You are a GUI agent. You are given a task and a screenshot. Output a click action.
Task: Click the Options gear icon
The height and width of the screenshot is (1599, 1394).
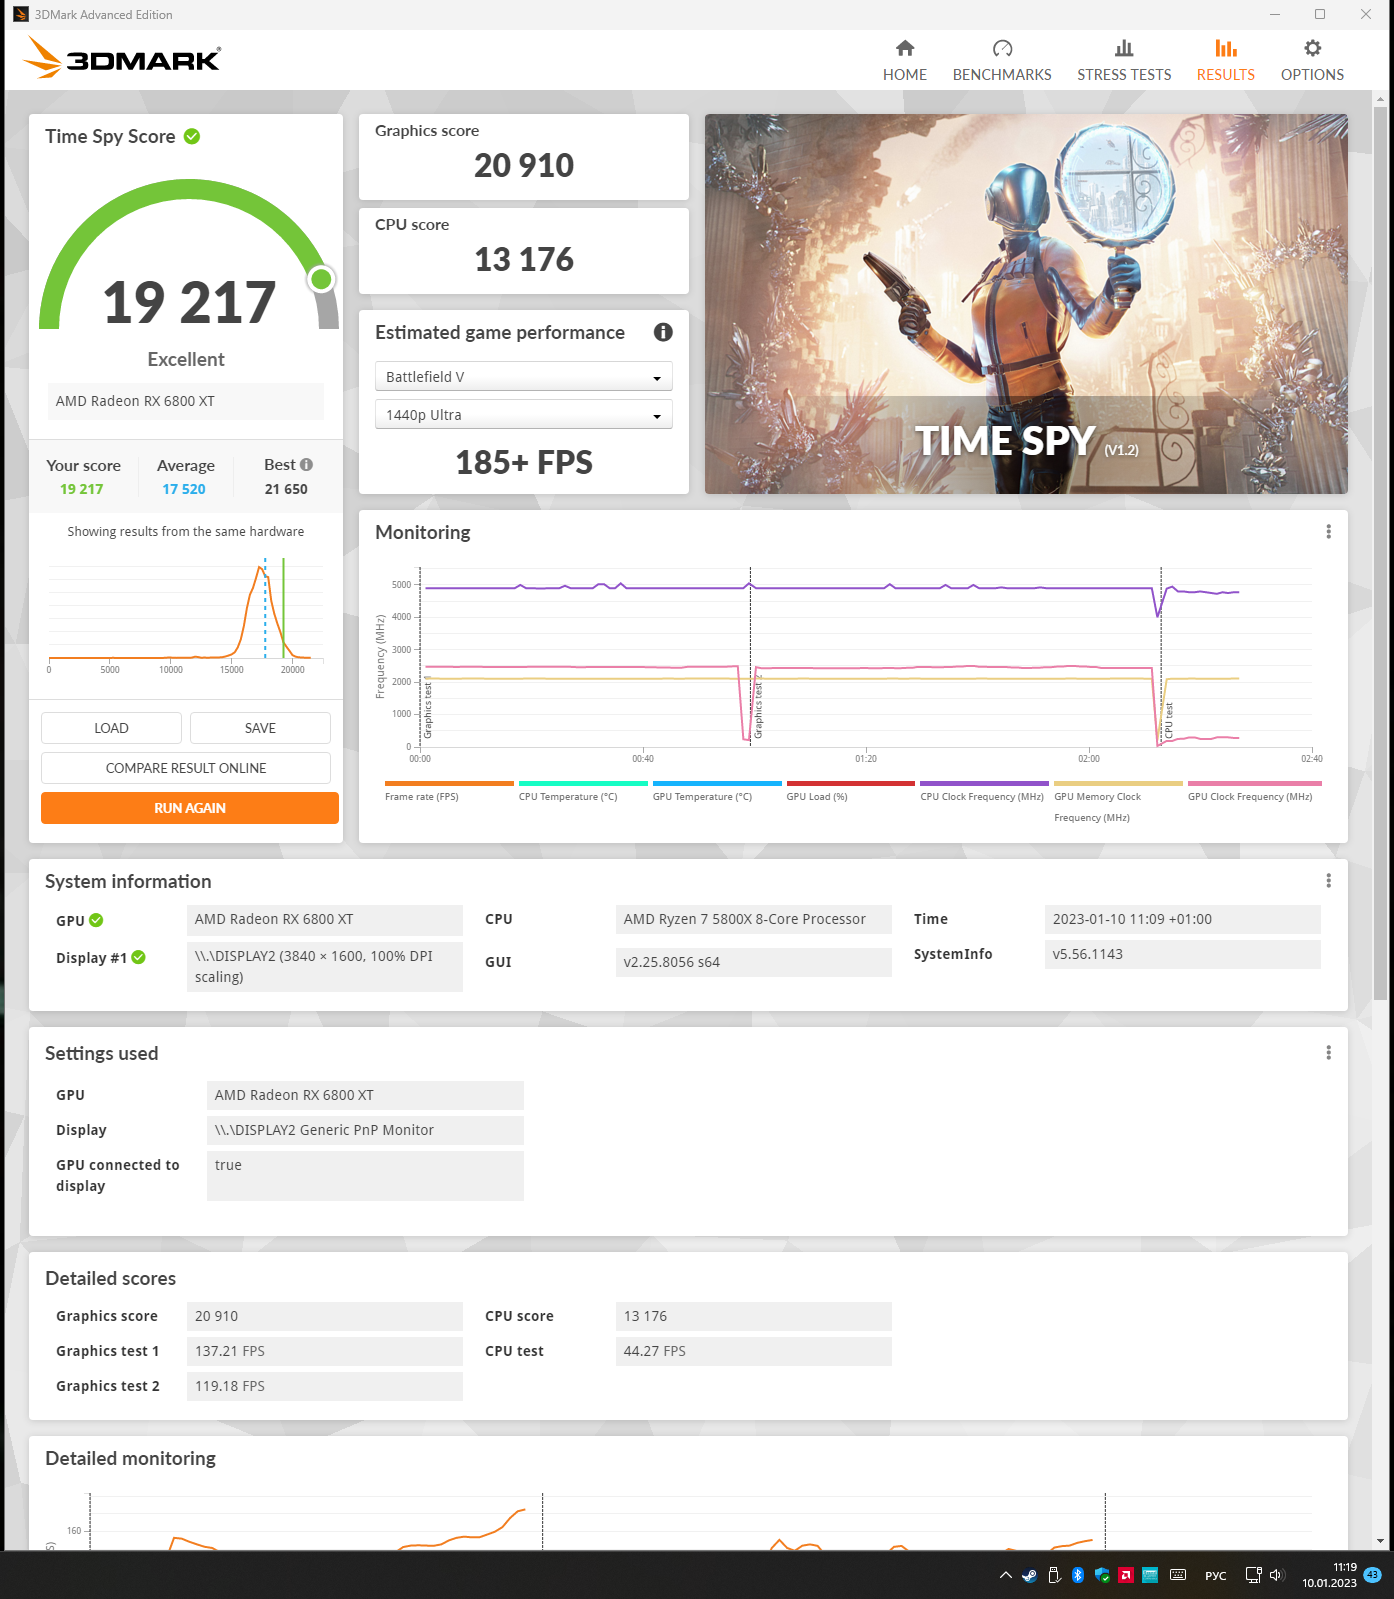(x=1312, y=48)
